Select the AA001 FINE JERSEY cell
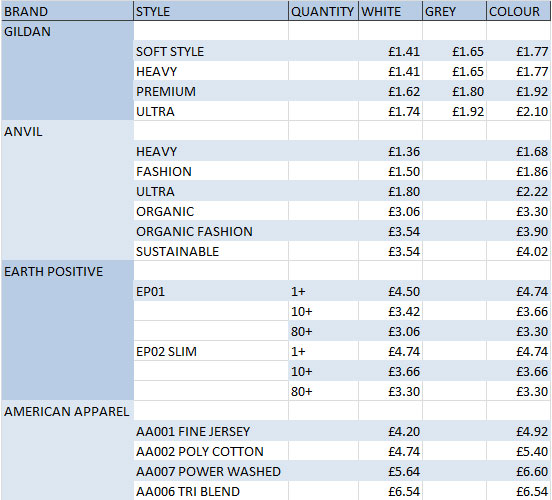Image resolution: width=552 pixels, height=500 pixels. (211, 431)
